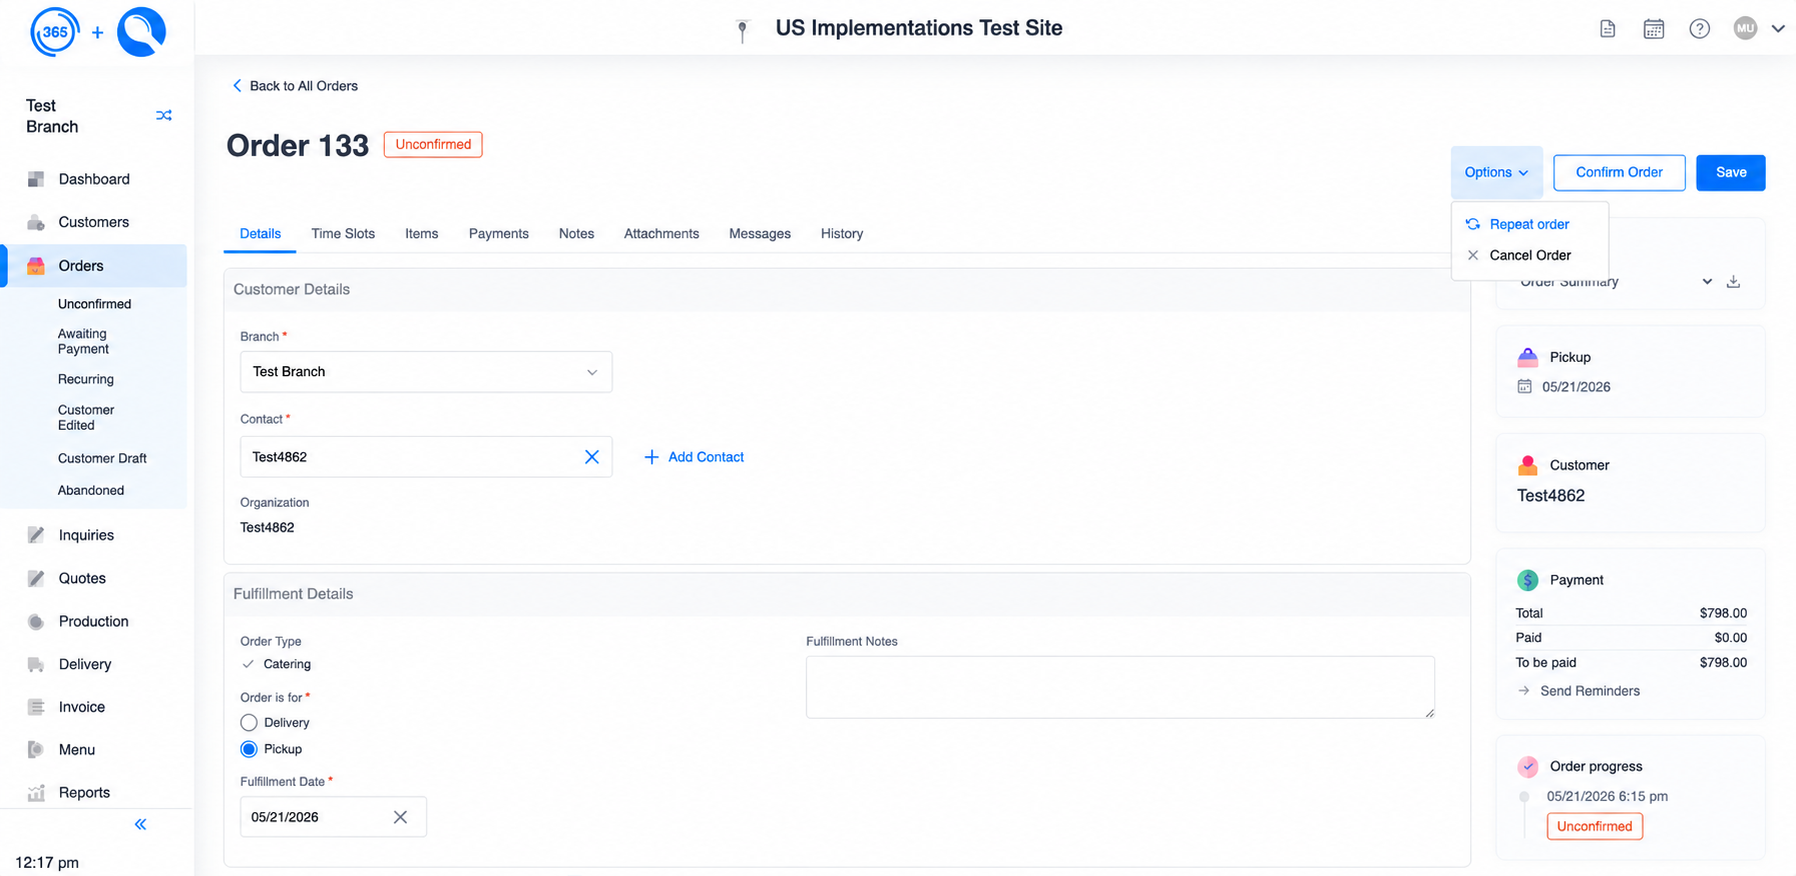Click the Invoice sidebar icon
Screen dimensions: 1796x876
(36, 707)
